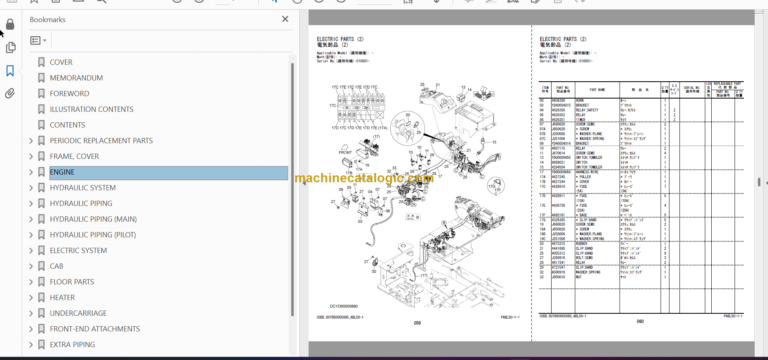
Task: Close the Bookmarks panel with X
Action: [285, 19]
